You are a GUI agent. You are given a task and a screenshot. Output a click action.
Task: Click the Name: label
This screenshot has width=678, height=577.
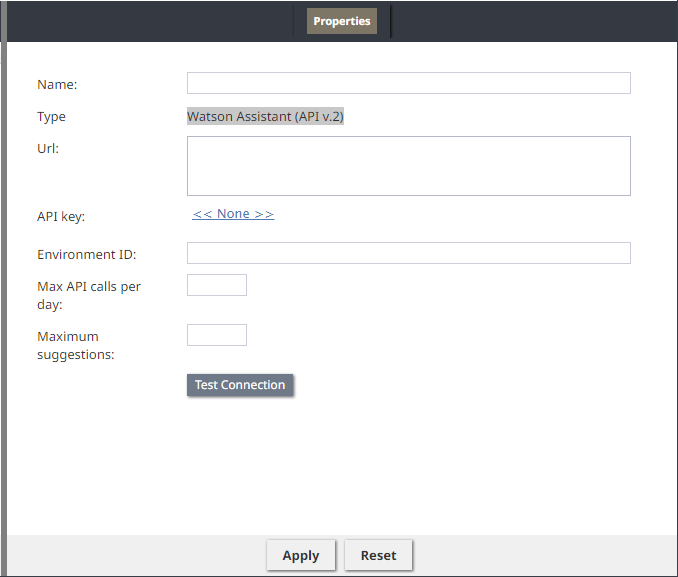click(x=57, y=84)
